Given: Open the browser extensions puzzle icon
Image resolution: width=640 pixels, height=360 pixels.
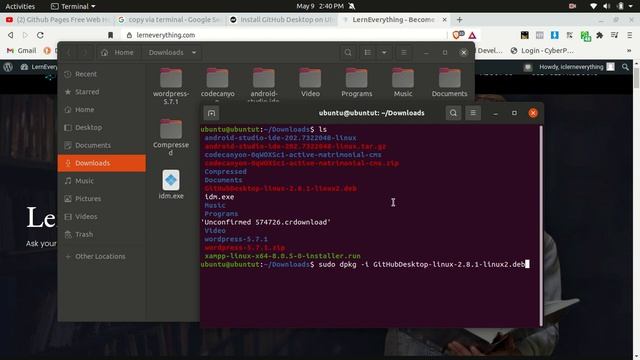Looking at the screenshot, I should coord(599,36).
